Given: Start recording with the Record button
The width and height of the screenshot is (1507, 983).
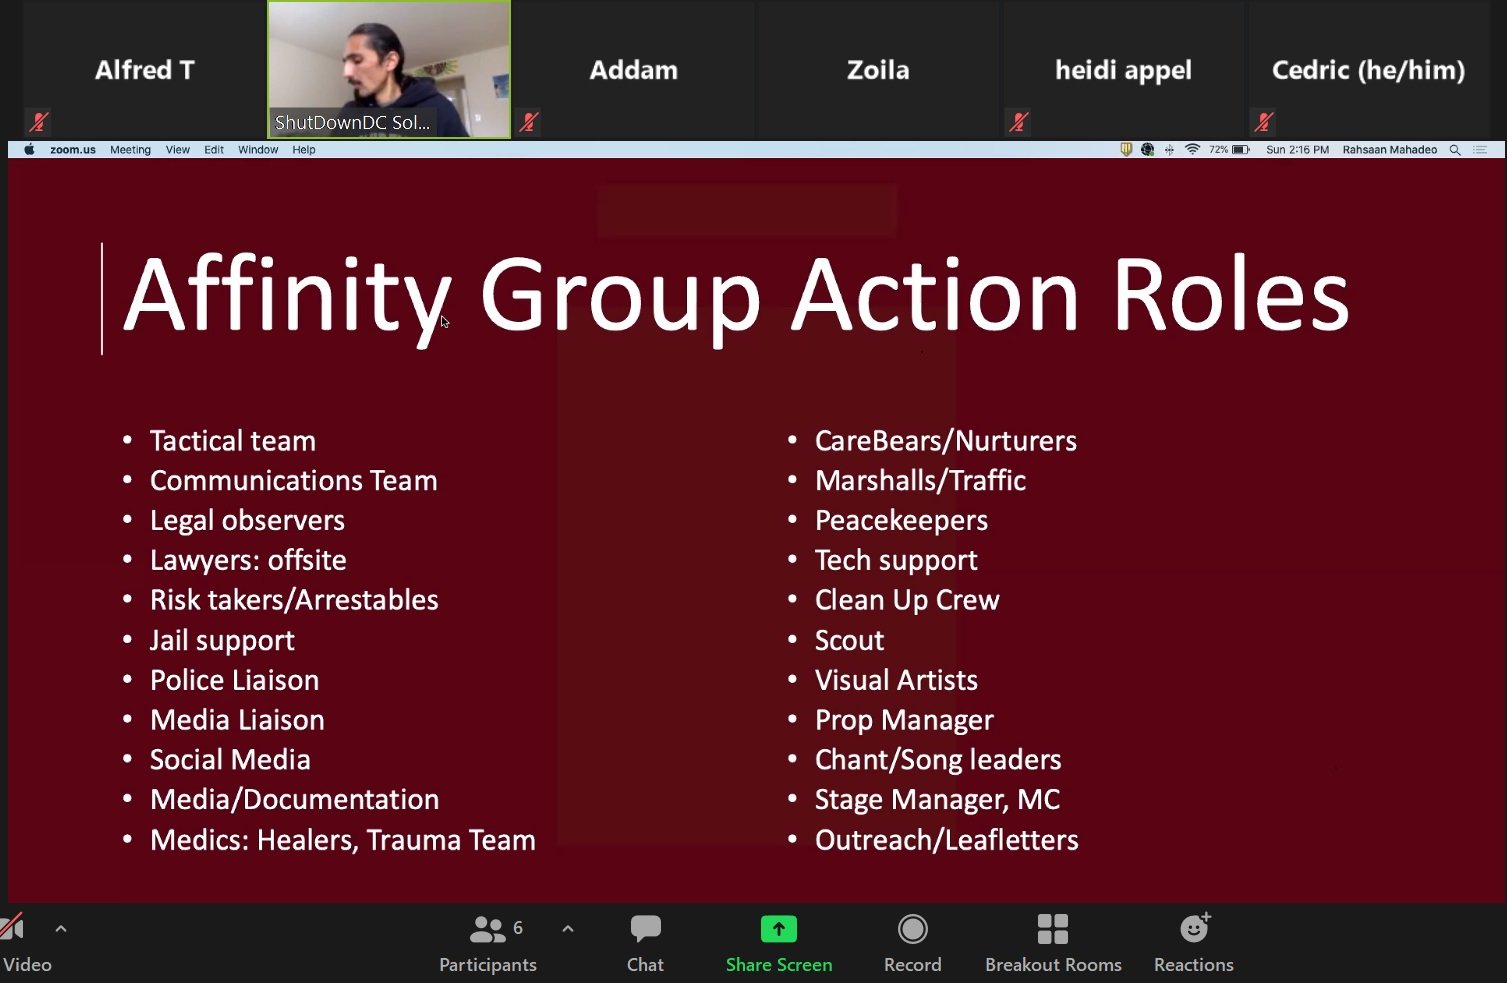Looking at the screenshot, I should tap(912, 943).
